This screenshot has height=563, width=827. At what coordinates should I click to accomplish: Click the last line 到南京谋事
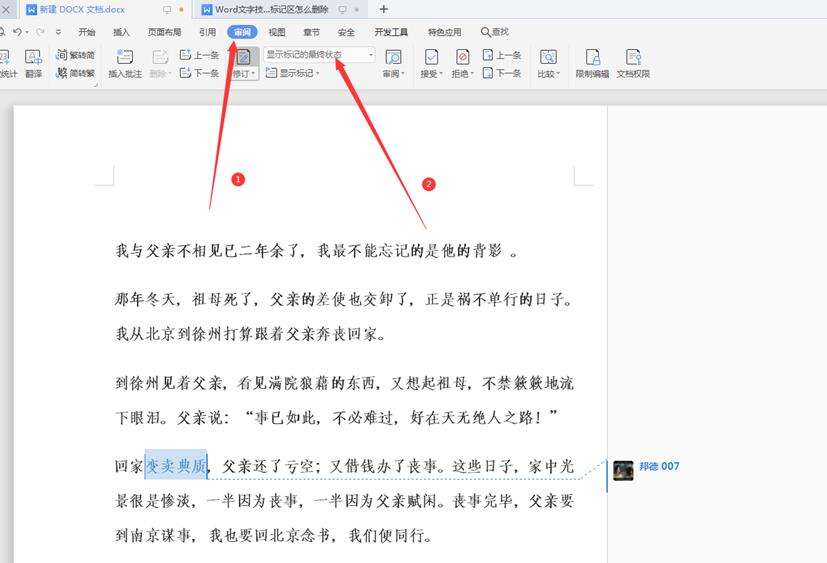[273, 535]
